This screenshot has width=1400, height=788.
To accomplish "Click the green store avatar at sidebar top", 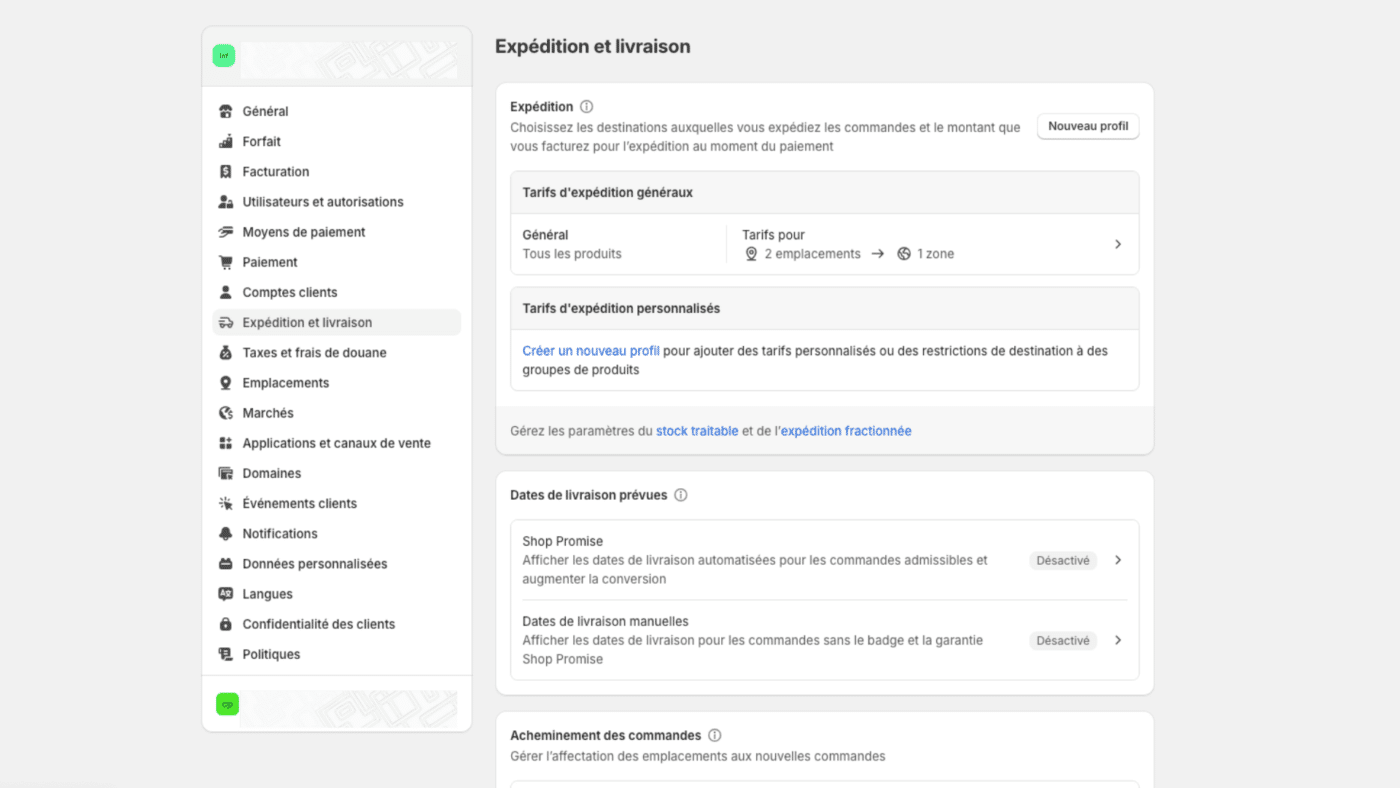I will (x=224, y=56).
